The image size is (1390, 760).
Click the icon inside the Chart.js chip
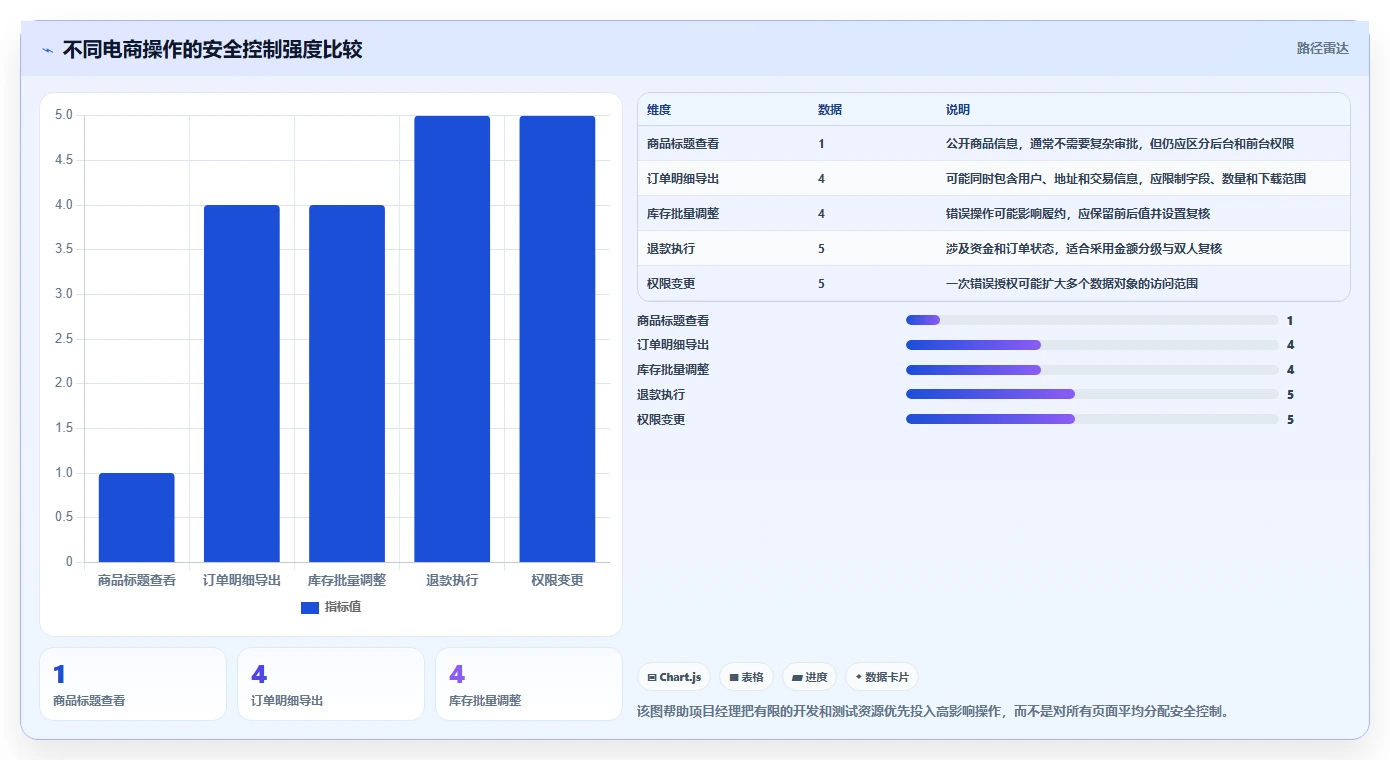pyautogui.click(x=652, y=678)
